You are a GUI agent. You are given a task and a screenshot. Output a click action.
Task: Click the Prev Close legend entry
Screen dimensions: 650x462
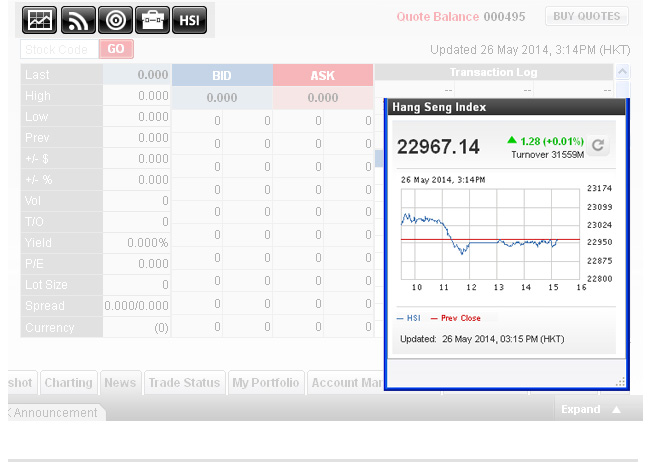tap(456, 318)
